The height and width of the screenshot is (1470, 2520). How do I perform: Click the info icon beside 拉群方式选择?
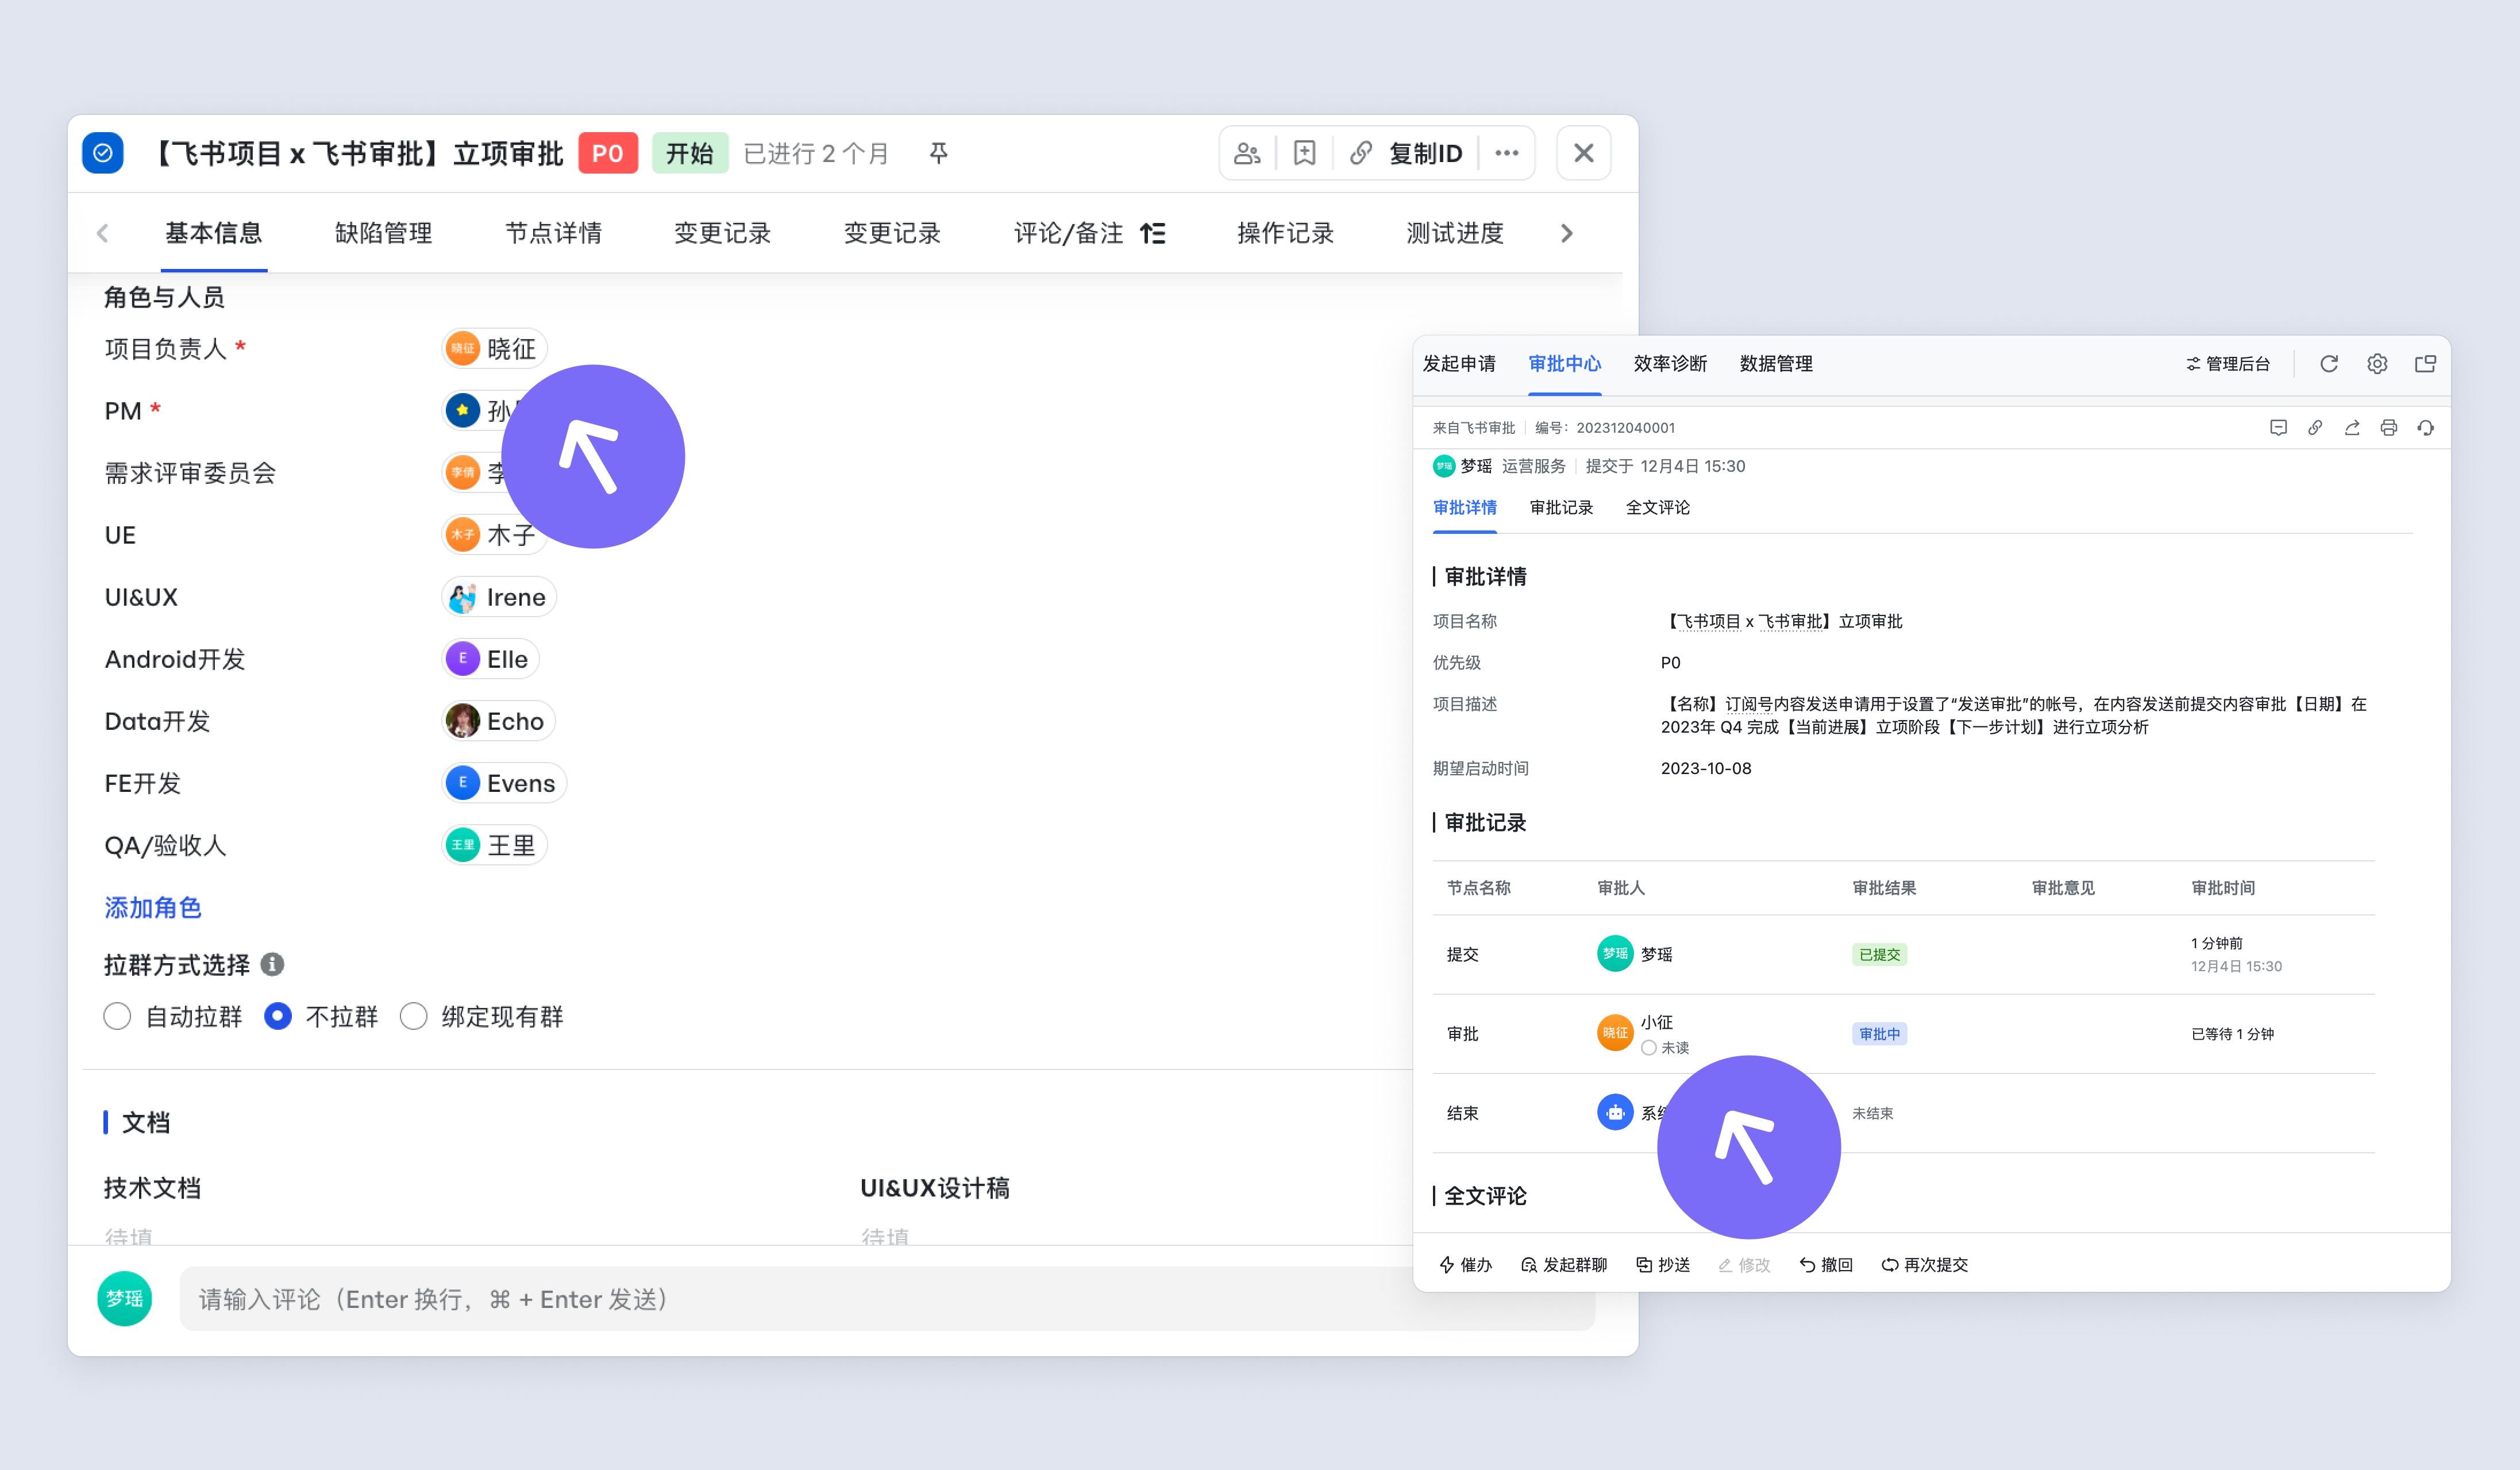pyautogui.click(x=272, y=964)
